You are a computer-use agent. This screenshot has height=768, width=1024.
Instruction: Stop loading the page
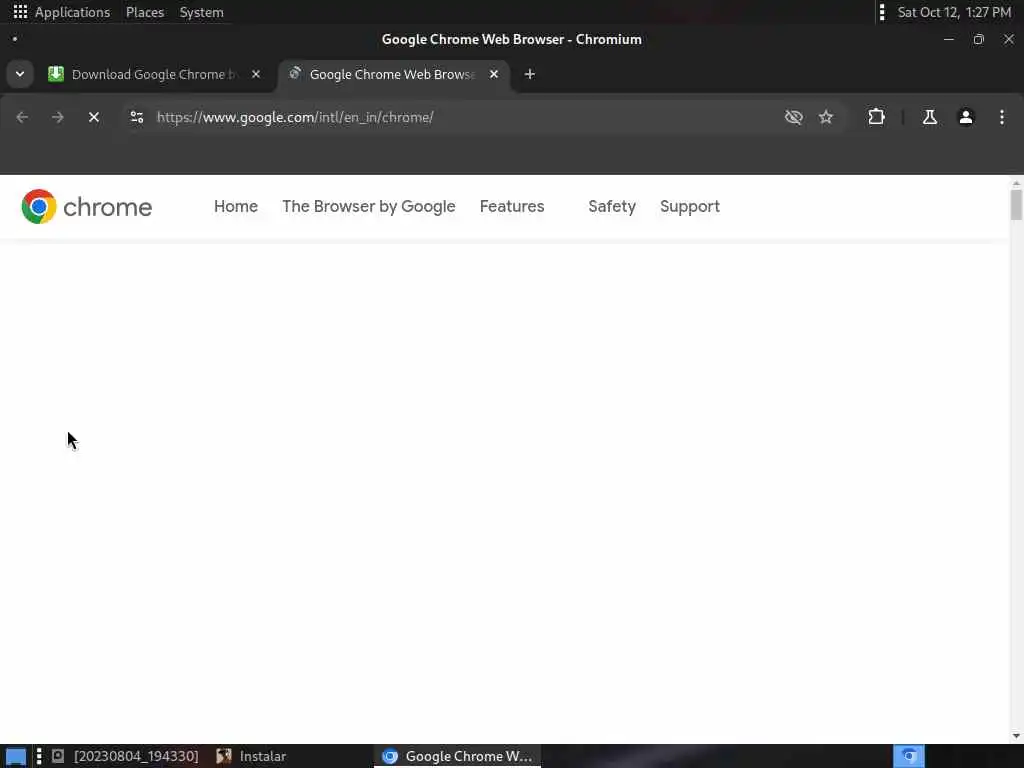(93, 117)
